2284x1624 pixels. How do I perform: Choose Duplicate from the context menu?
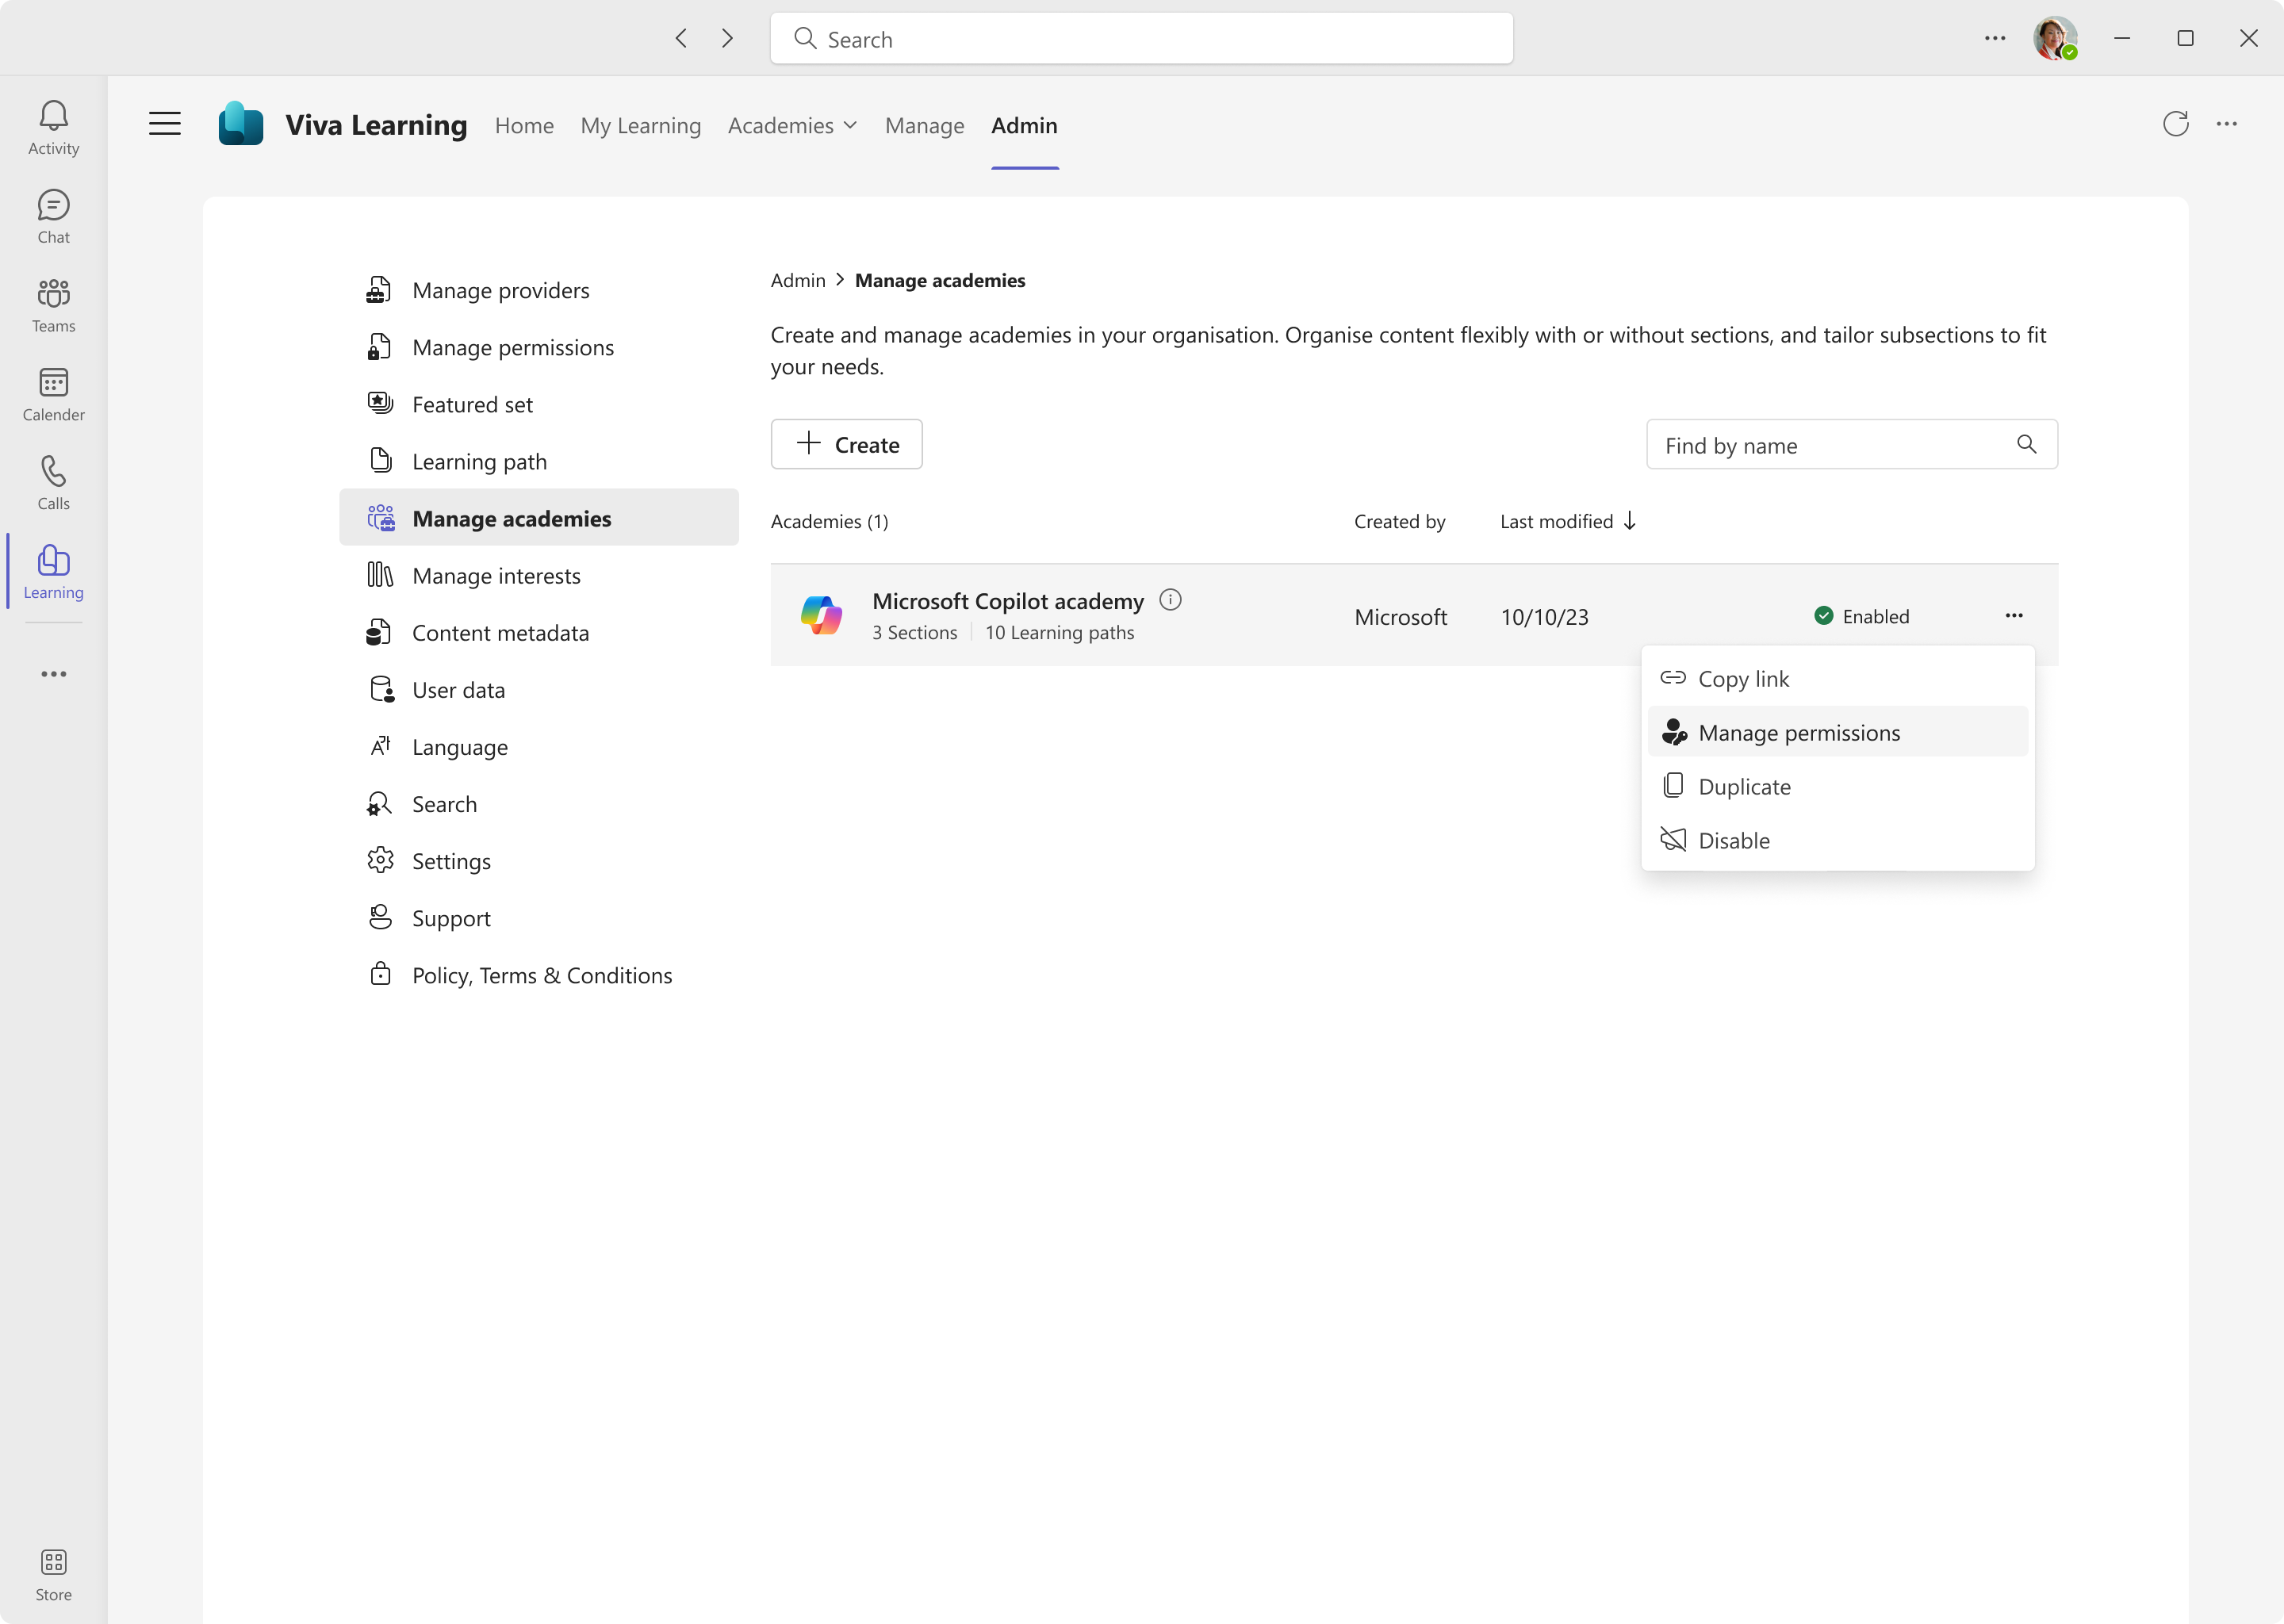coord(1744,786)
